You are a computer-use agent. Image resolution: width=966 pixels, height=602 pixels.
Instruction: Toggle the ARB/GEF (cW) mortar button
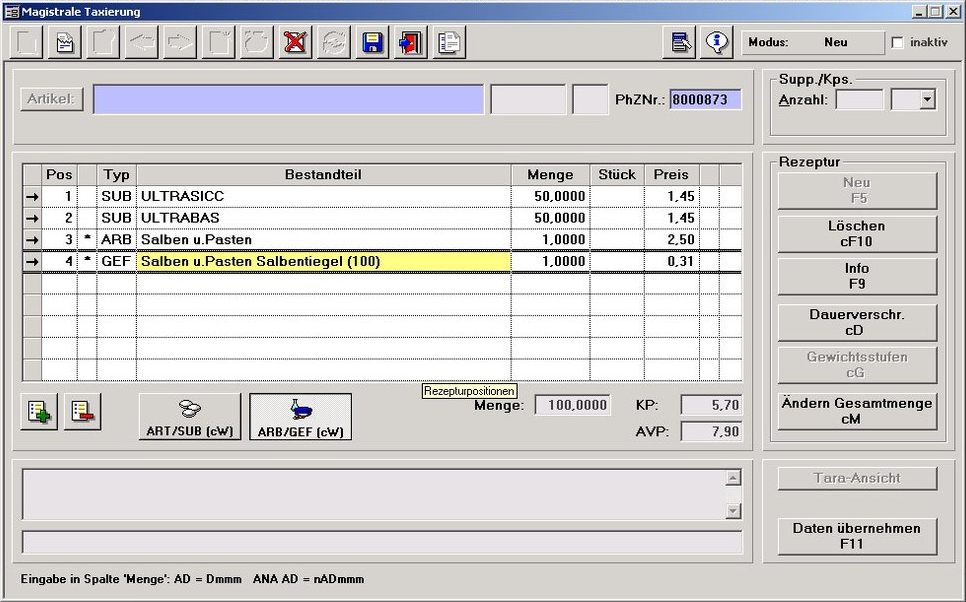300,416
